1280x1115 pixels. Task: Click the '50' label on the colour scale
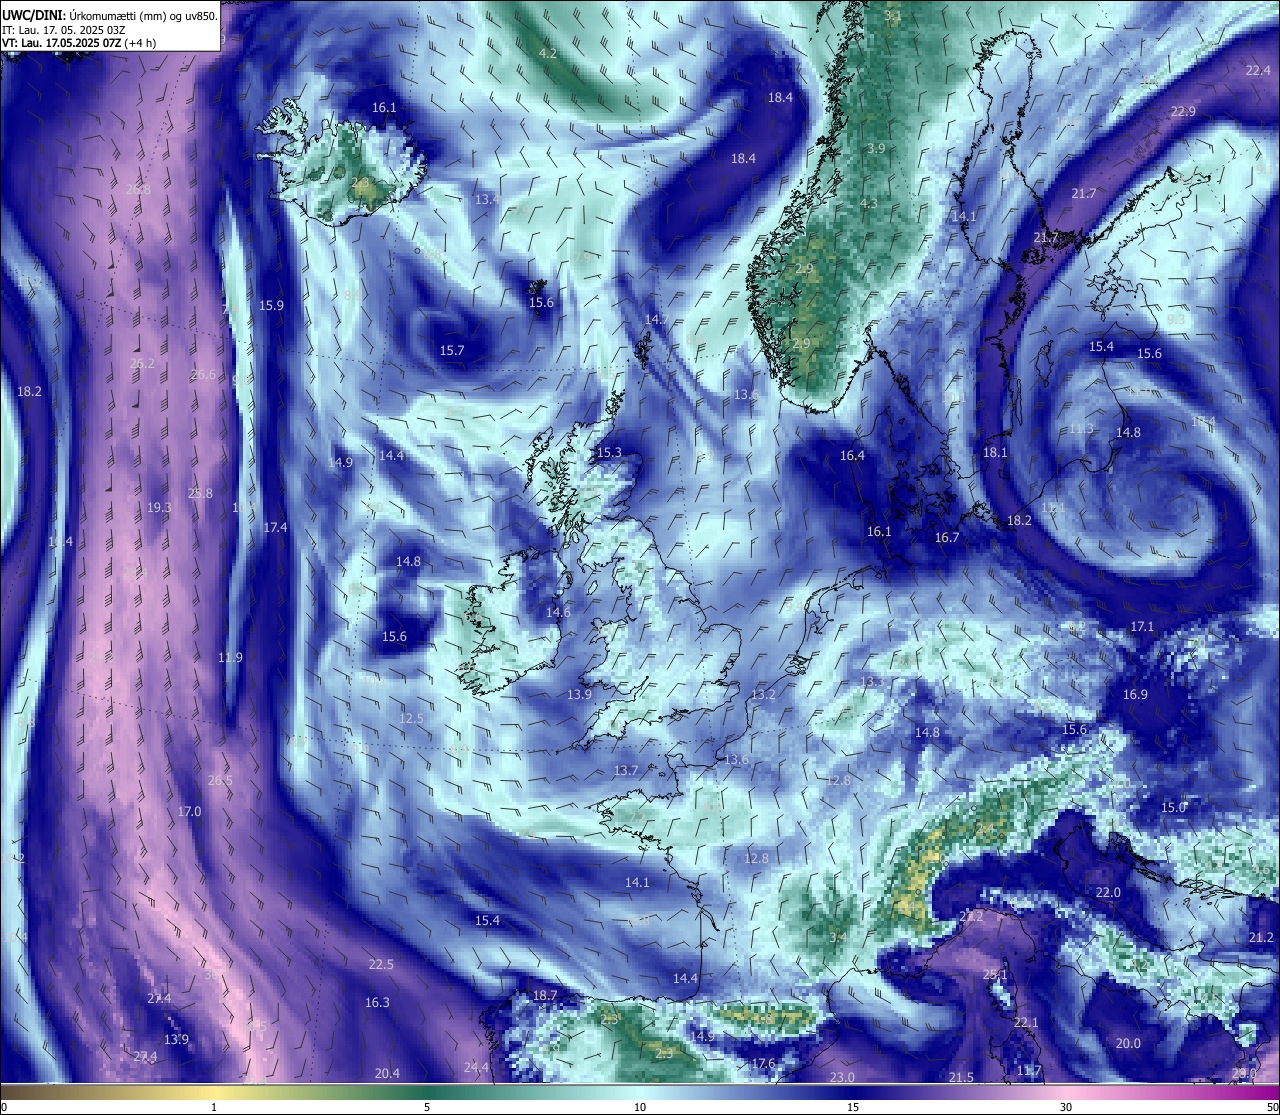[x=1272, y=1107]
